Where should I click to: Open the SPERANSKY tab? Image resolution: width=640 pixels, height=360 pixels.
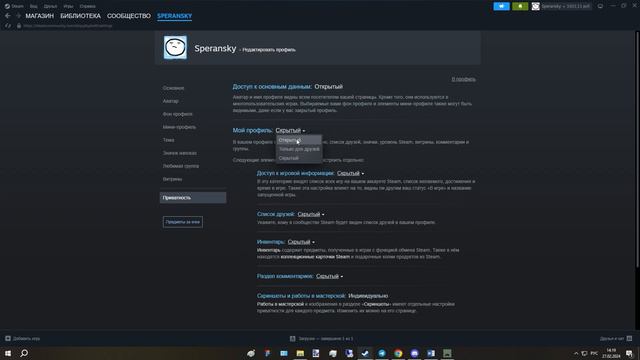pyautogui.click(x=175, y=16)
